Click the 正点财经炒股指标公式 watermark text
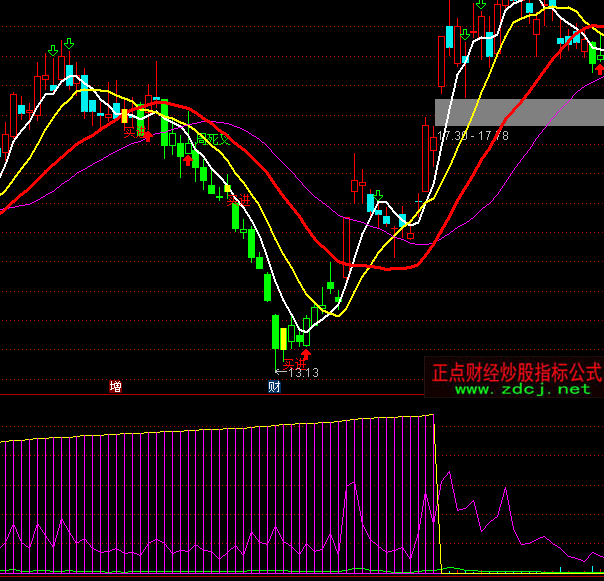 click(516, 371)
